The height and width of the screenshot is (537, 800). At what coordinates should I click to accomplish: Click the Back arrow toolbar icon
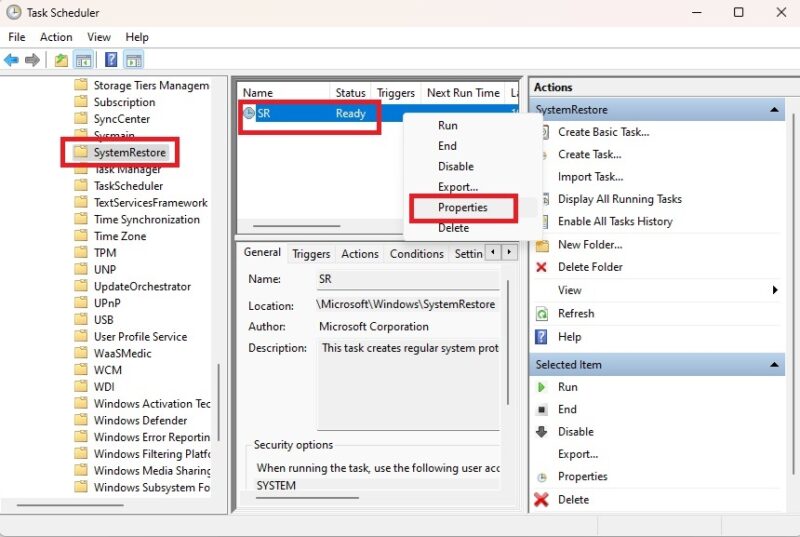11,60
